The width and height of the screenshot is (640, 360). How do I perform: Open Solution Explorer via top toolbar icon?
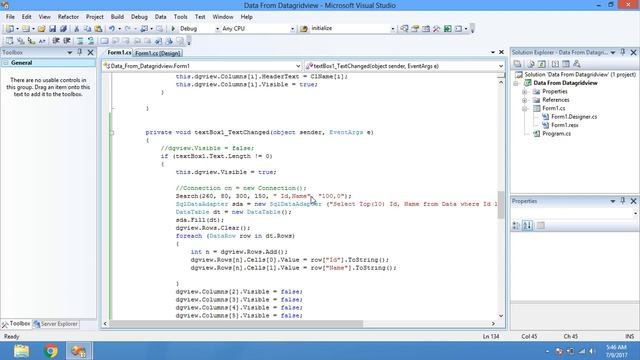[404, 29]
